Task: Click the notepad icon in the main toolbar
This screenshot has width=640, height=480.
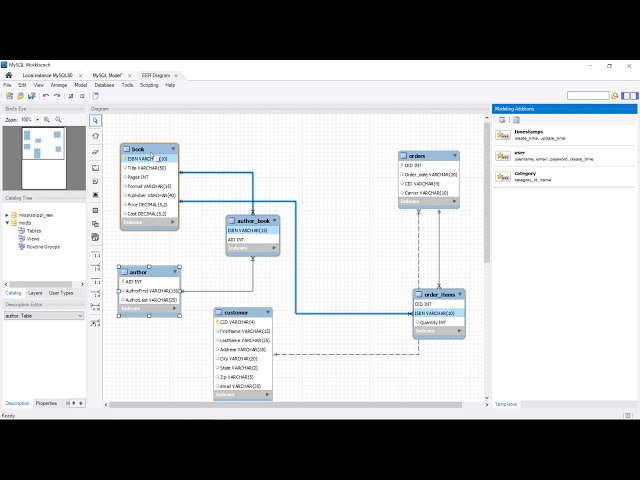Action: click(95, 96)
